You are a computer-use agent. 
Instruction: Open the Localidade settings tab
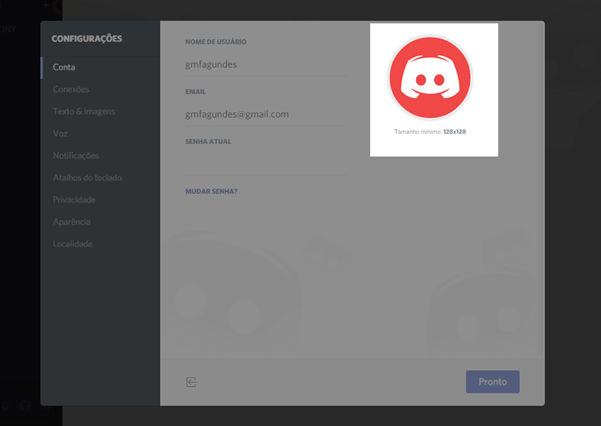pyautogui.click(x=73, y=243)
